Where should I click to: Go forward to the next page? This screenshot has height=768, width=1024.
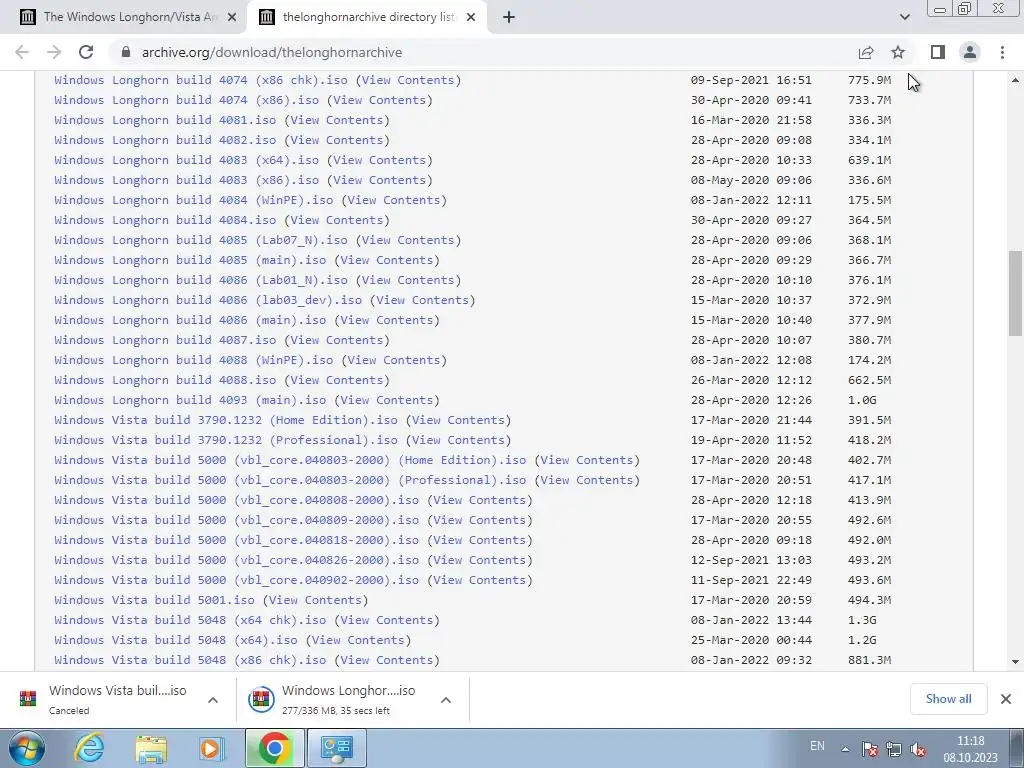coord(54,52)
